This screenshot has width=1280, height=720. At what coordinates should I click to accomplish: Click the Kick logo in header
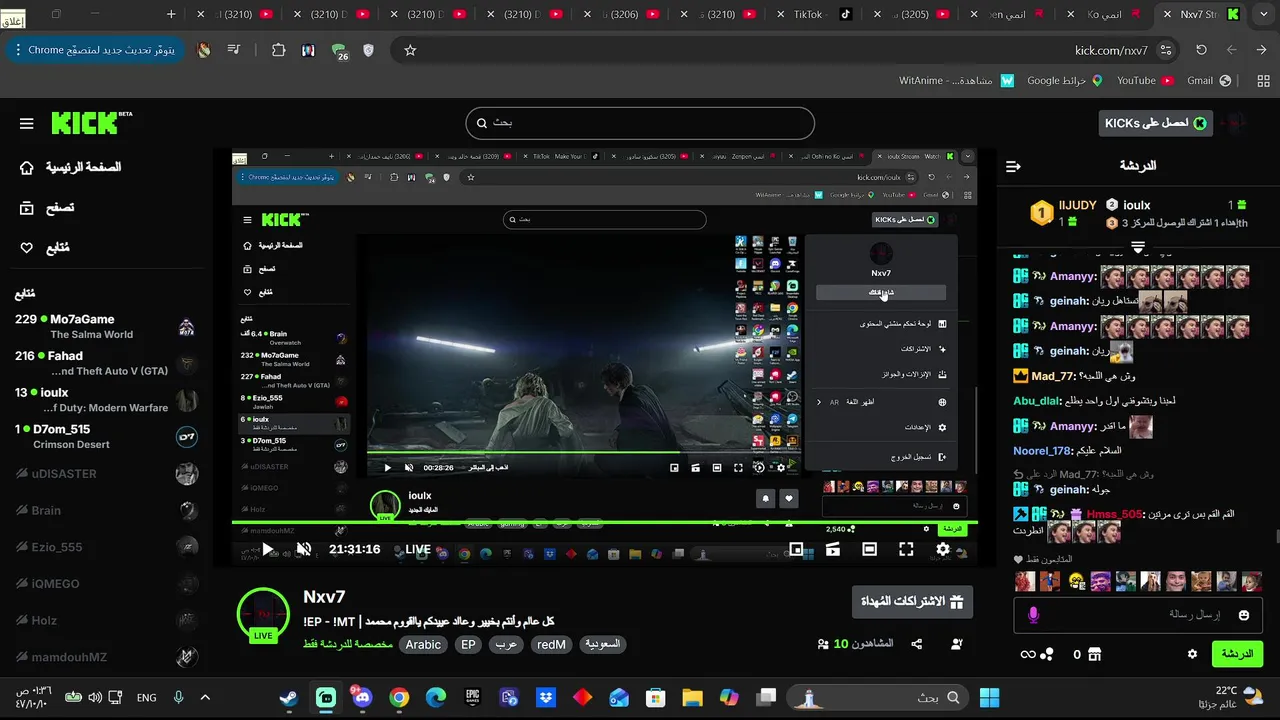(91, 122)
